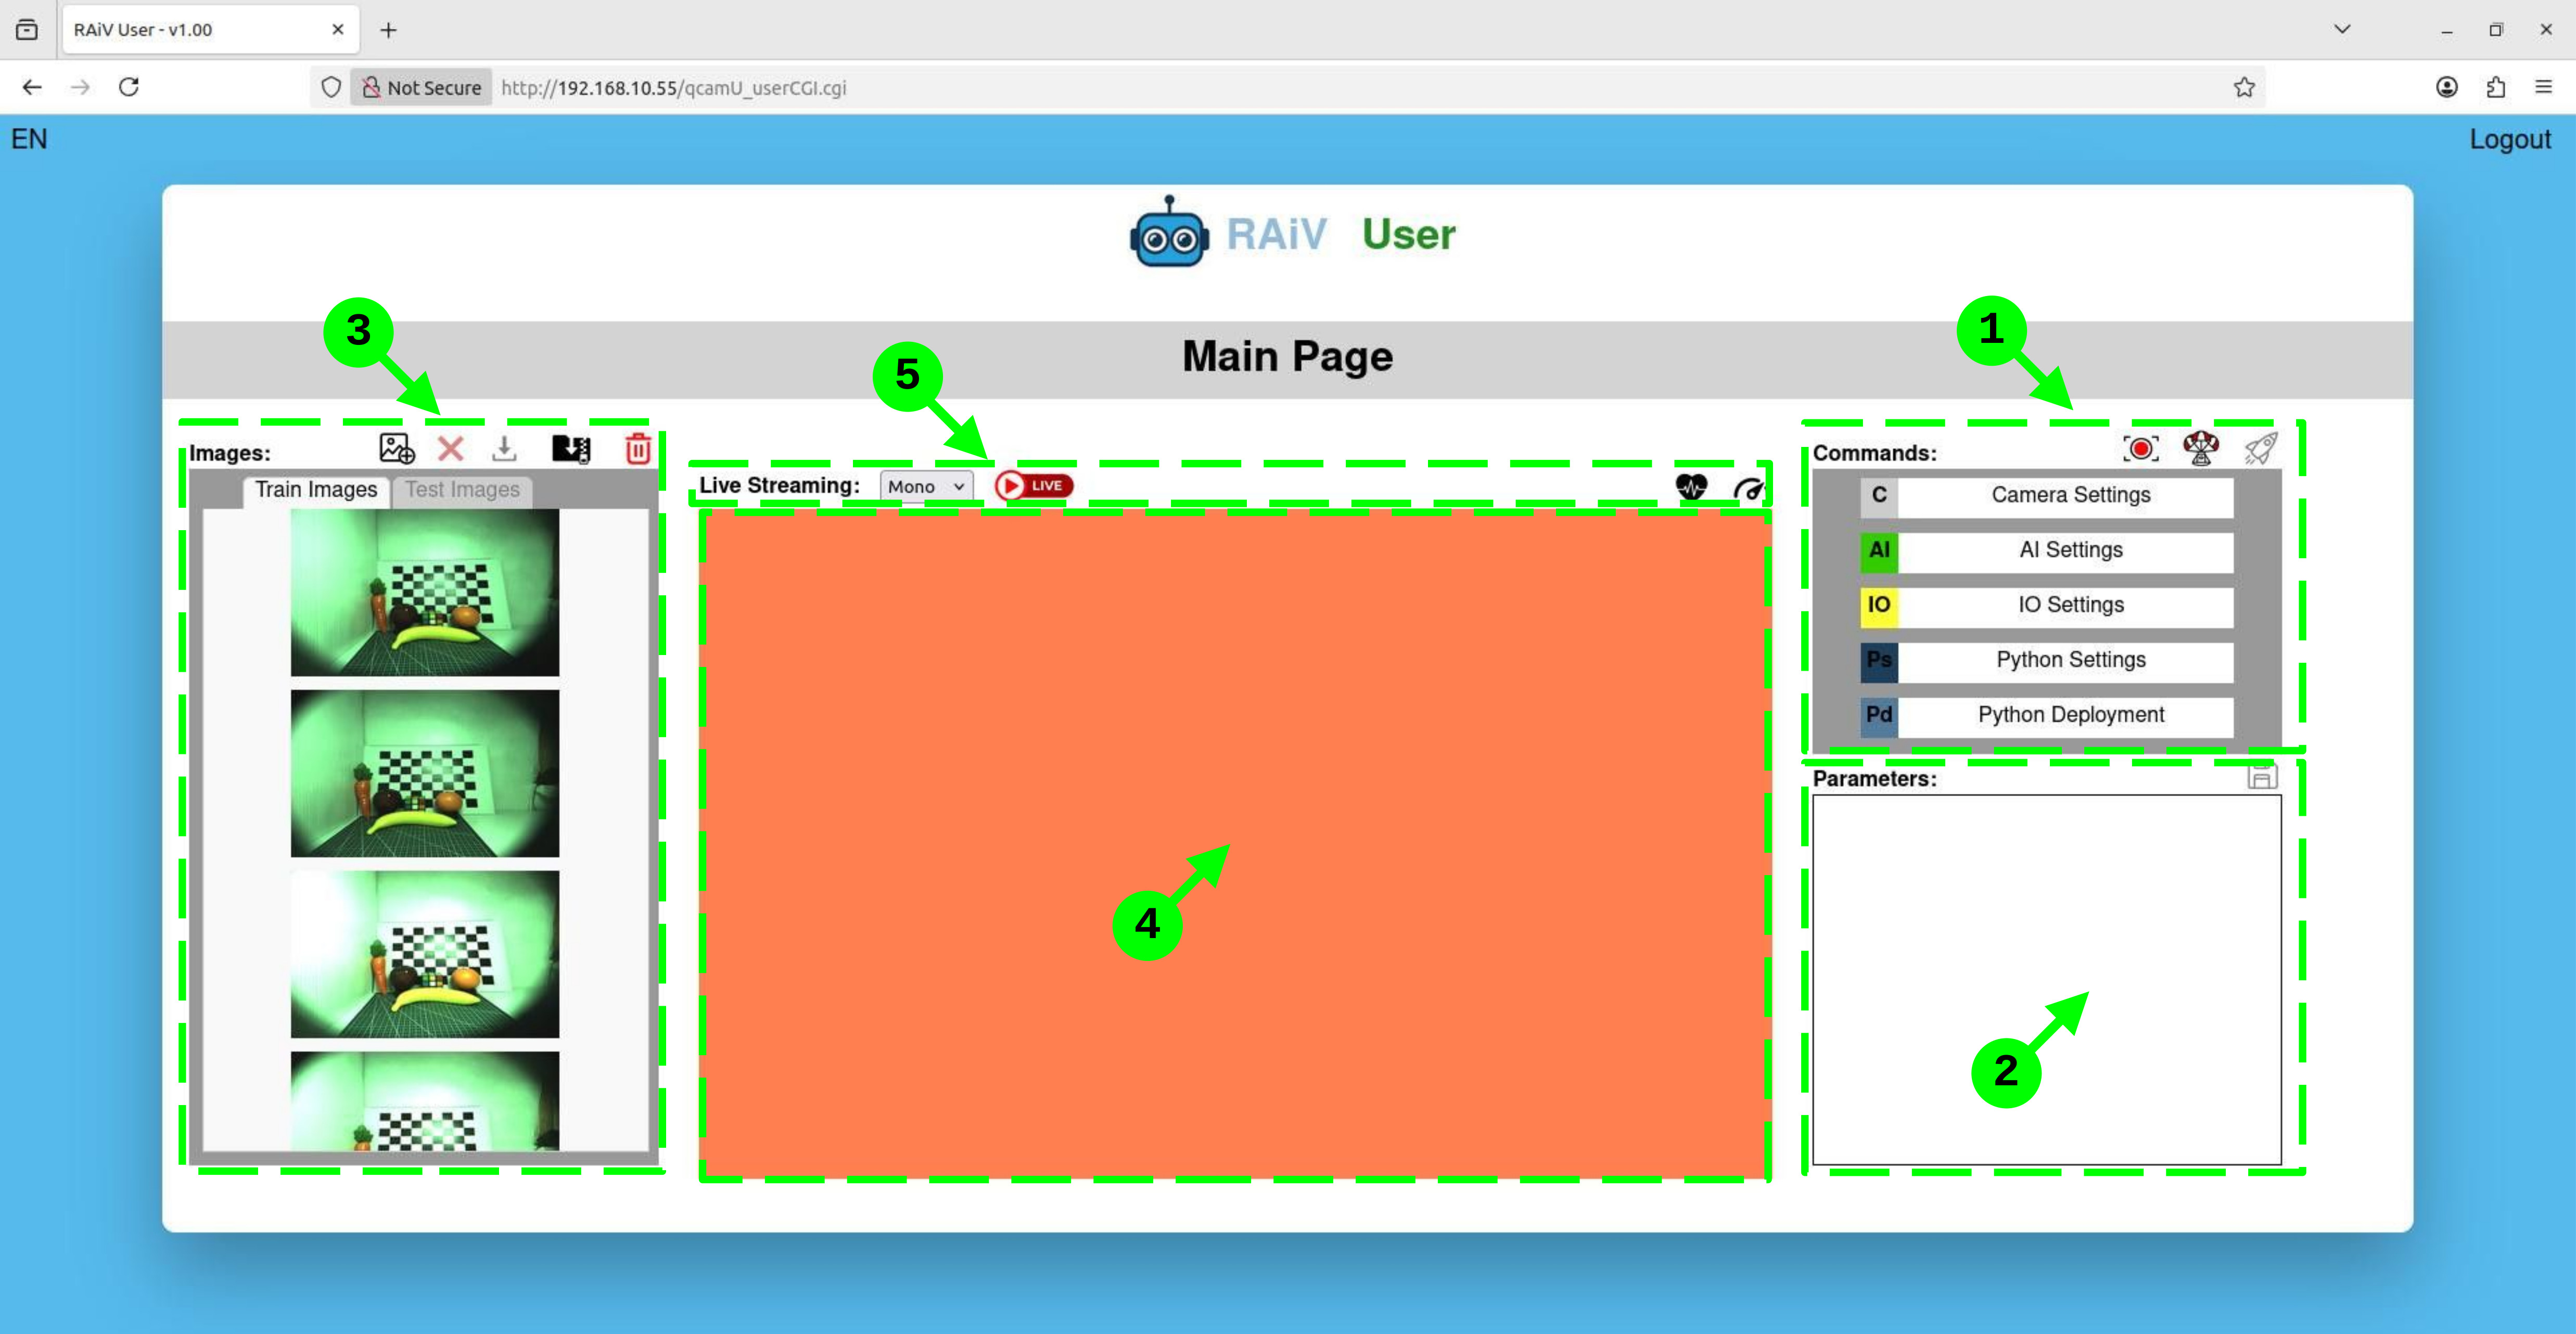This screenshot has width=2576, height=1334.
Task: Click the red X clear icon above images
Action: (x=451, y=449)
